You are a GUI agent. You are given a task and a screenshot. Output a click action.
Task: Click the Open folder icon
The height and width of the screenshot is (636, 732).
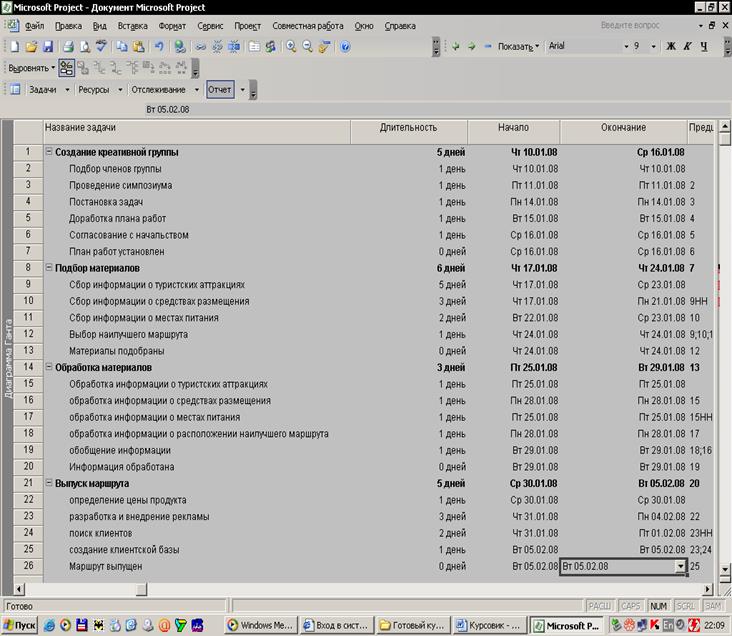click(31, 46)
